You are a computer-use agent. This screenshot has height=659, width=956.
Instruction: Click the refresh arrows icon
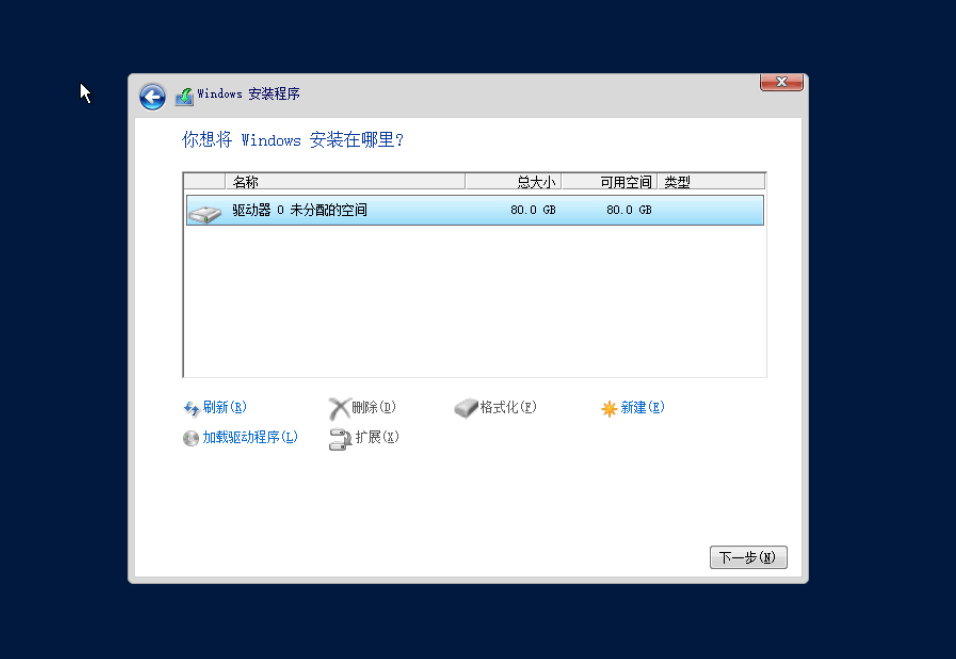pyautogui.click(x=191, y=408)
